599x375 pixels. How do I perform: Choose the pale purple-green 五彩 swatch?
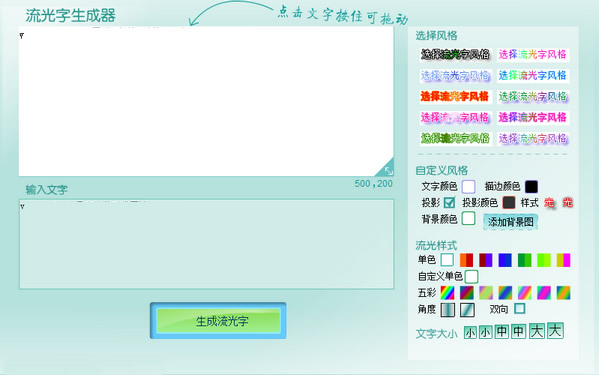point(486,293)
